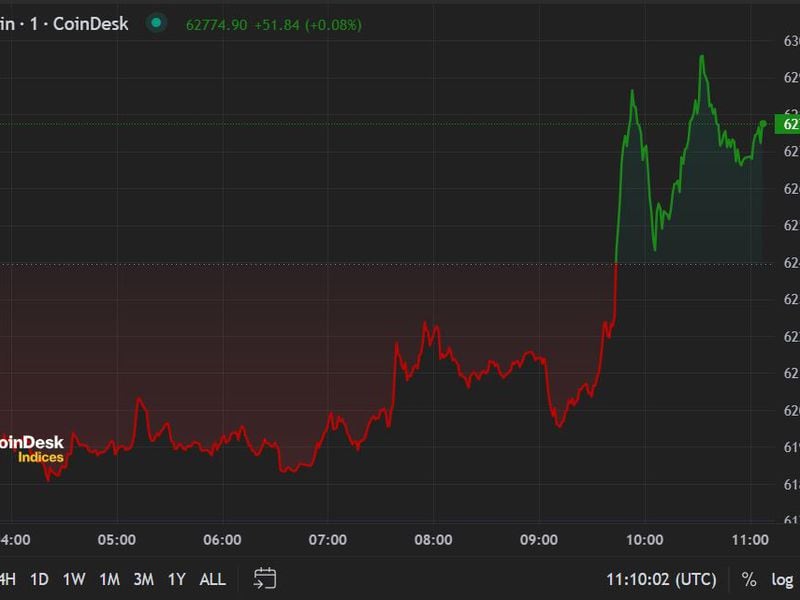Choose the 1M time range

(x=109, y=579)
